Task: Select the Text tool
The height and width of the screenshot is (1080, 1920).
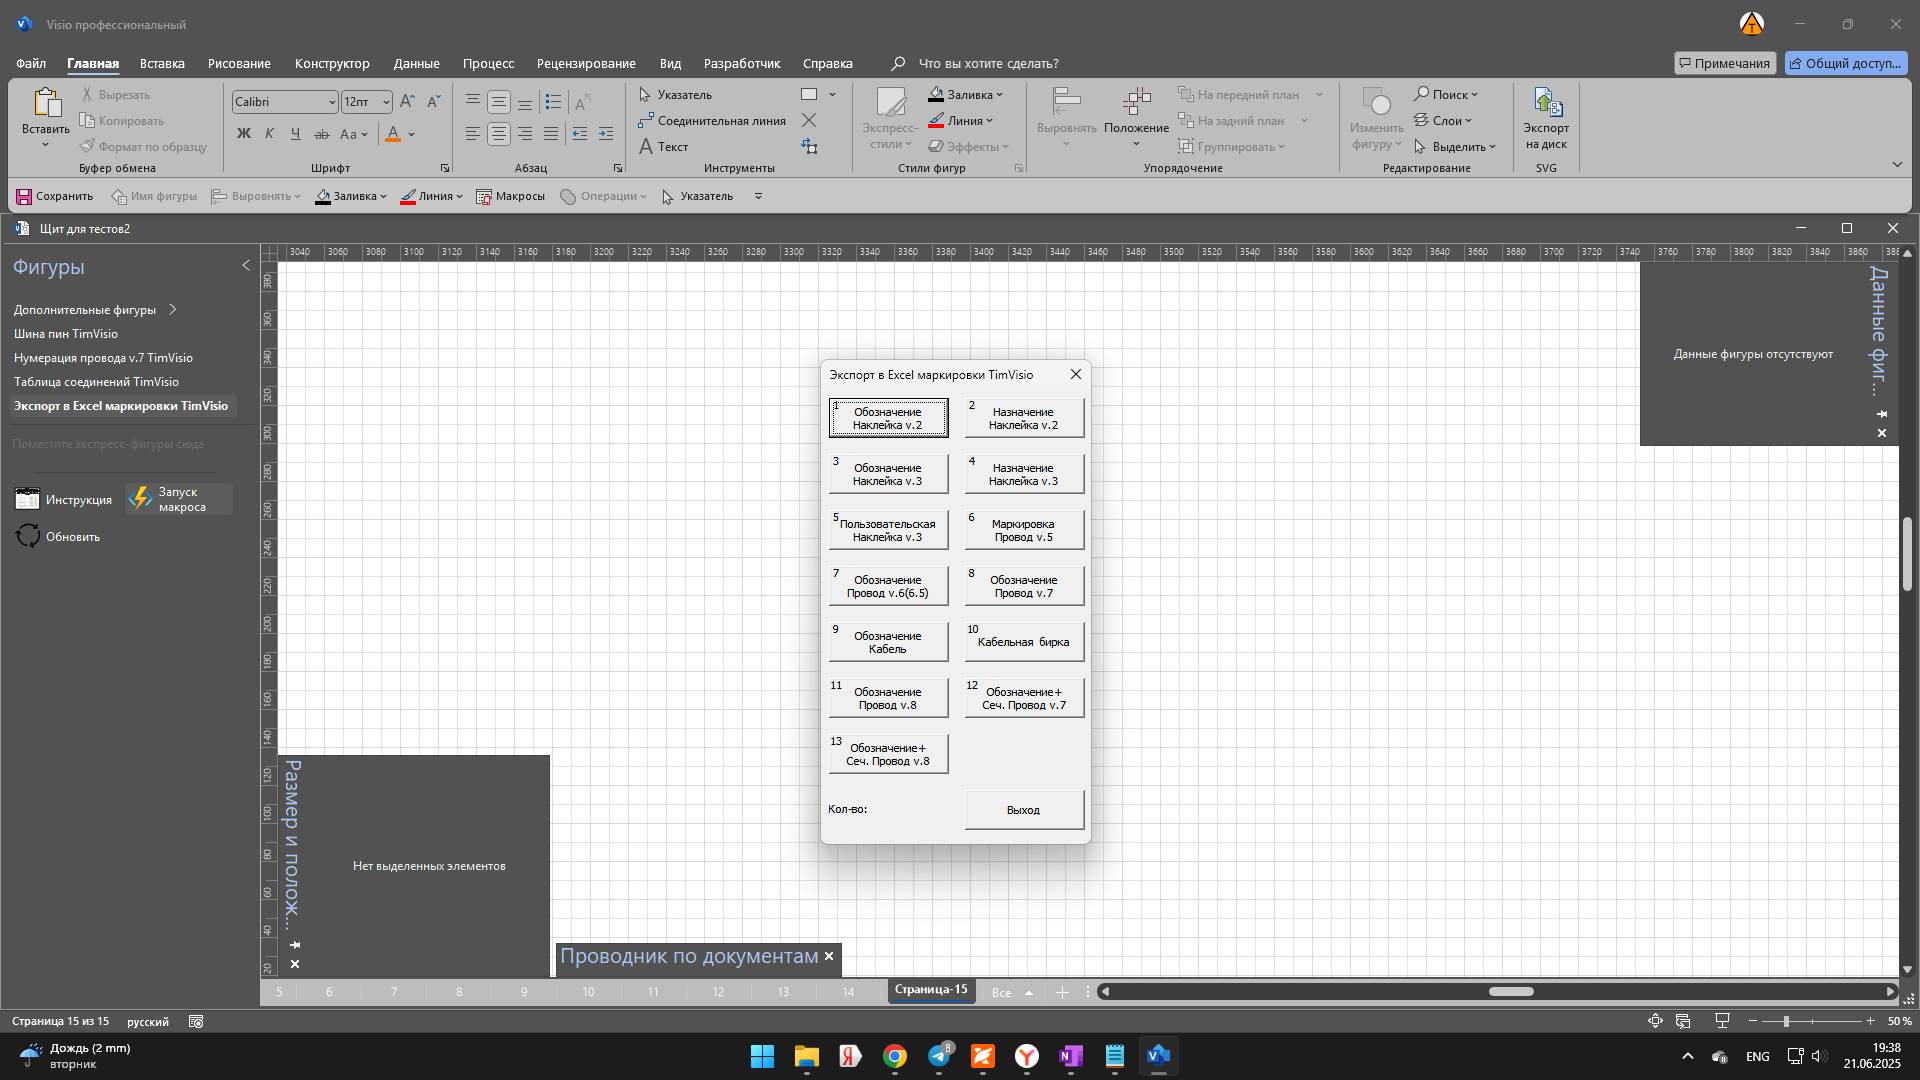Action: (x=663, y=147)
